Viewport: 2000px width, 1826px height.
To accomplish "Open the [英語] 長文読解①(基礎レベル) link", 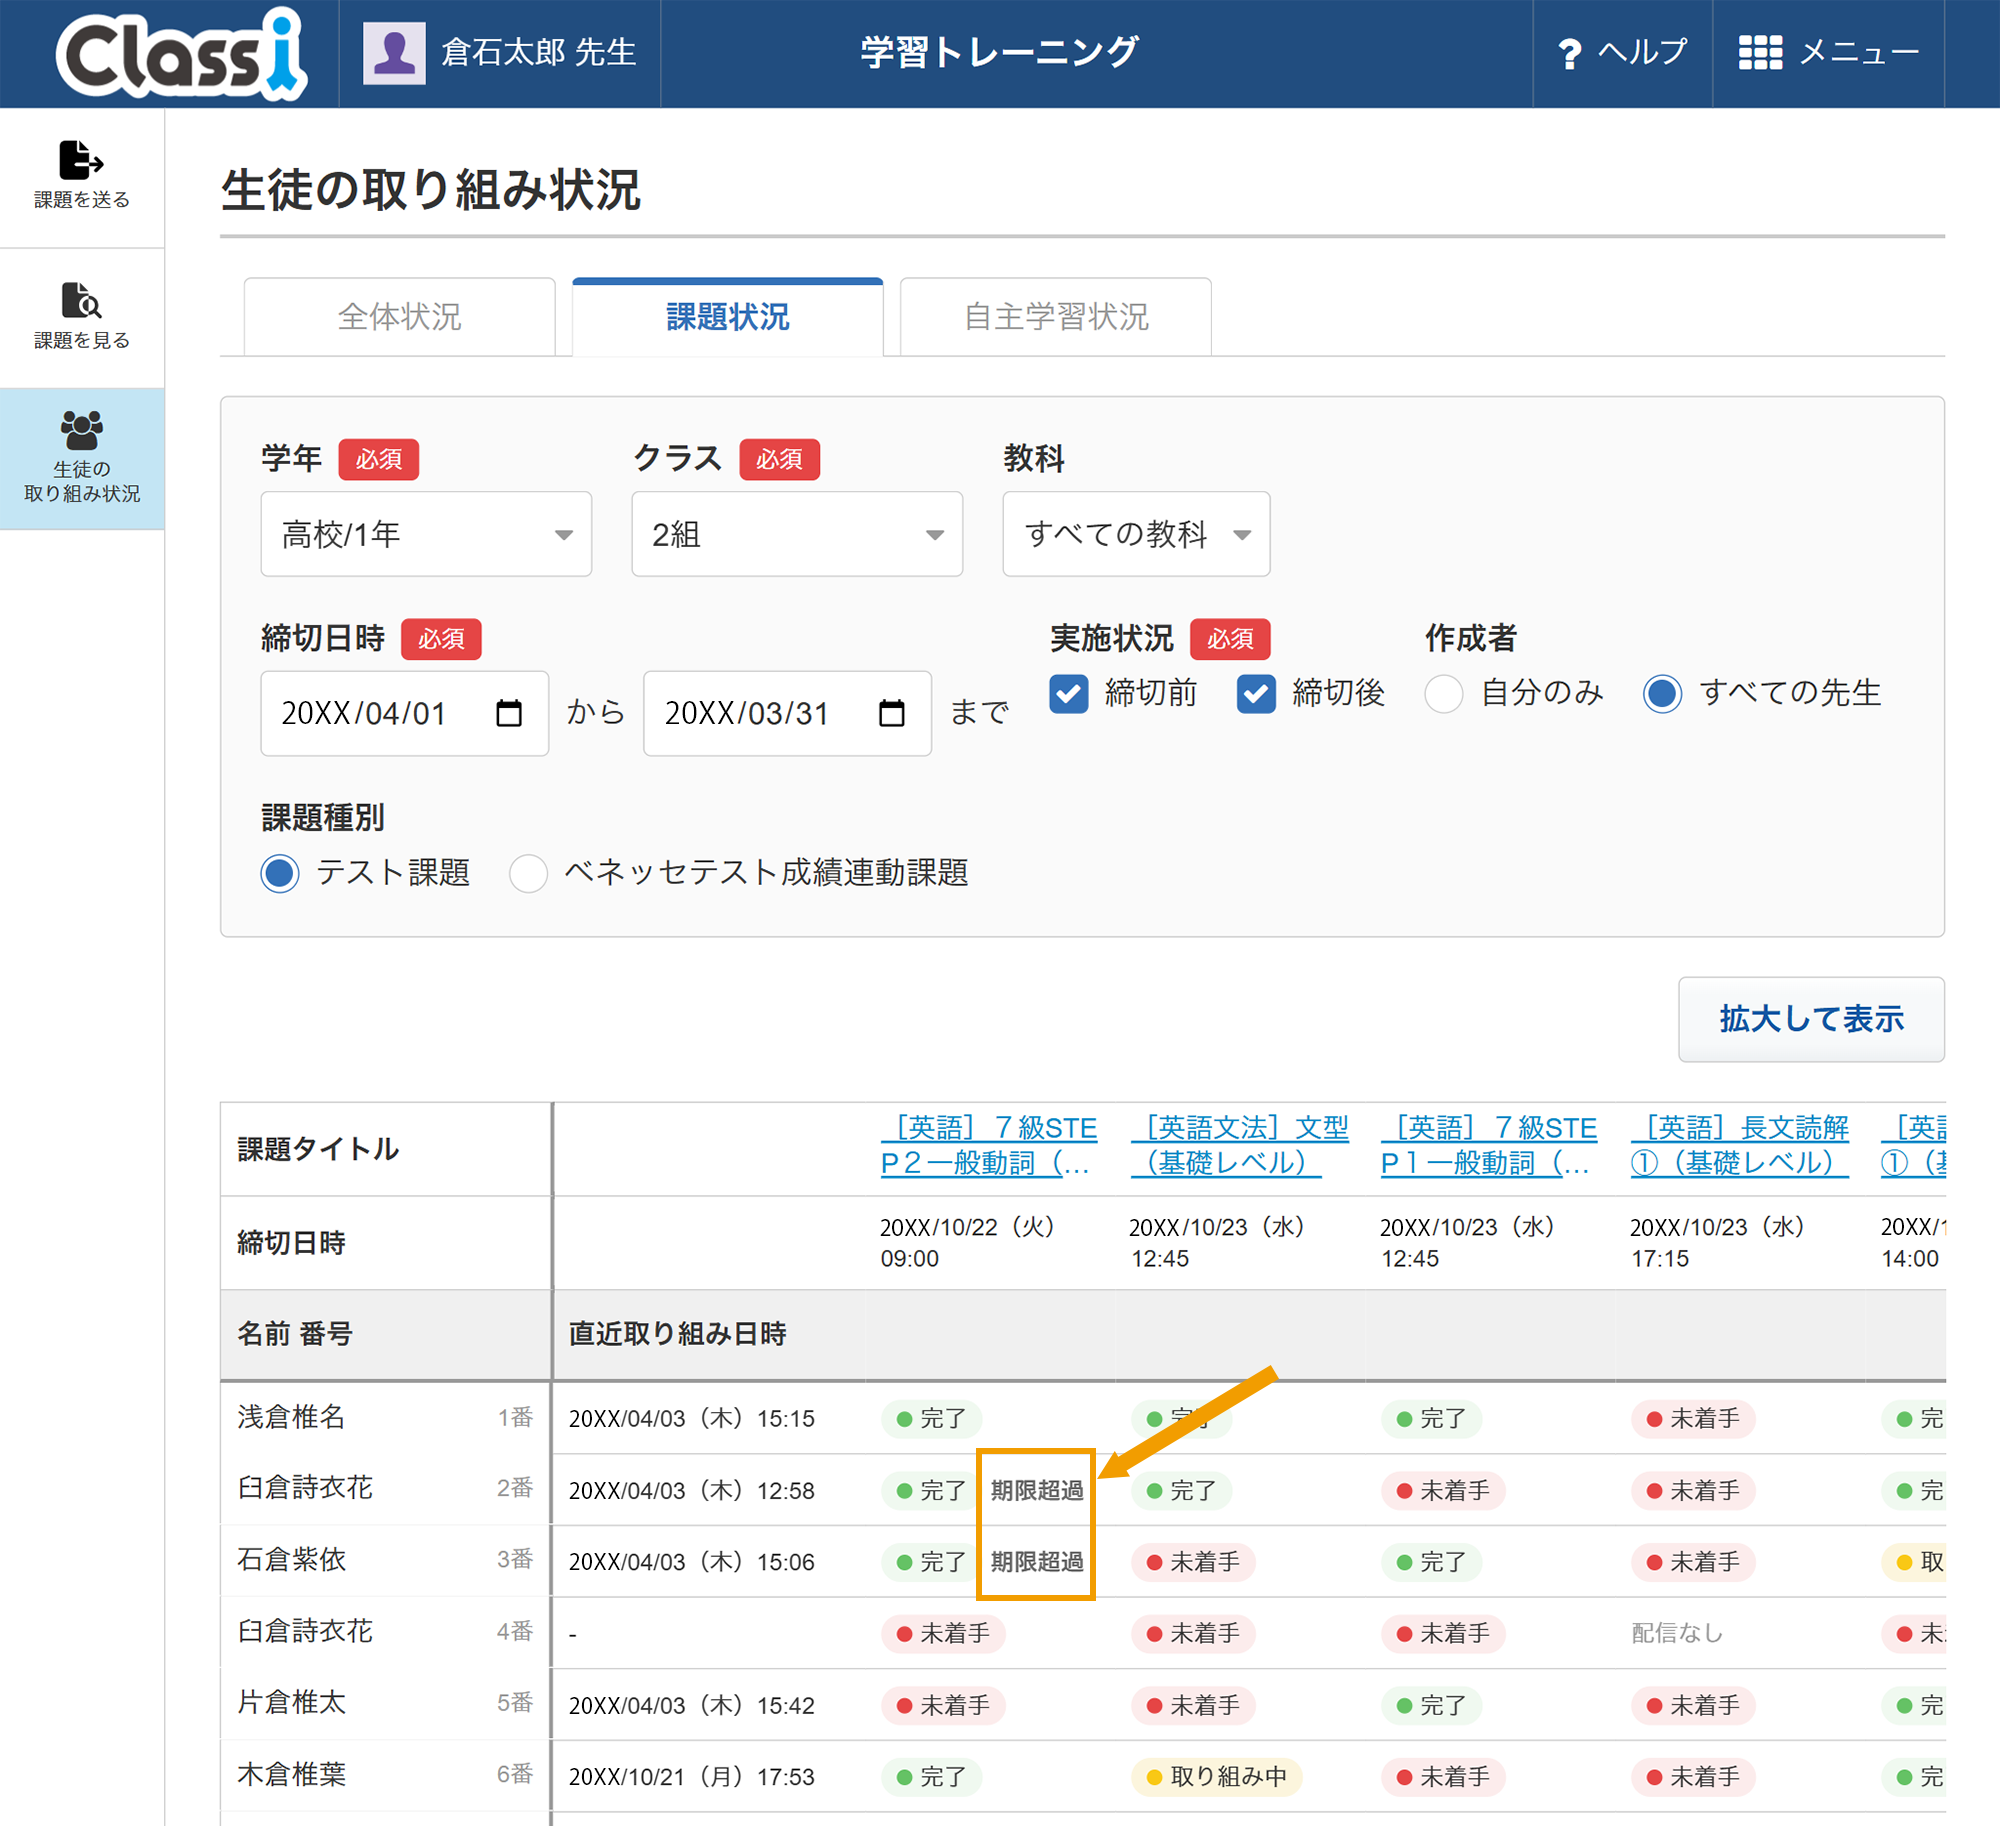I will 1740,1145.
